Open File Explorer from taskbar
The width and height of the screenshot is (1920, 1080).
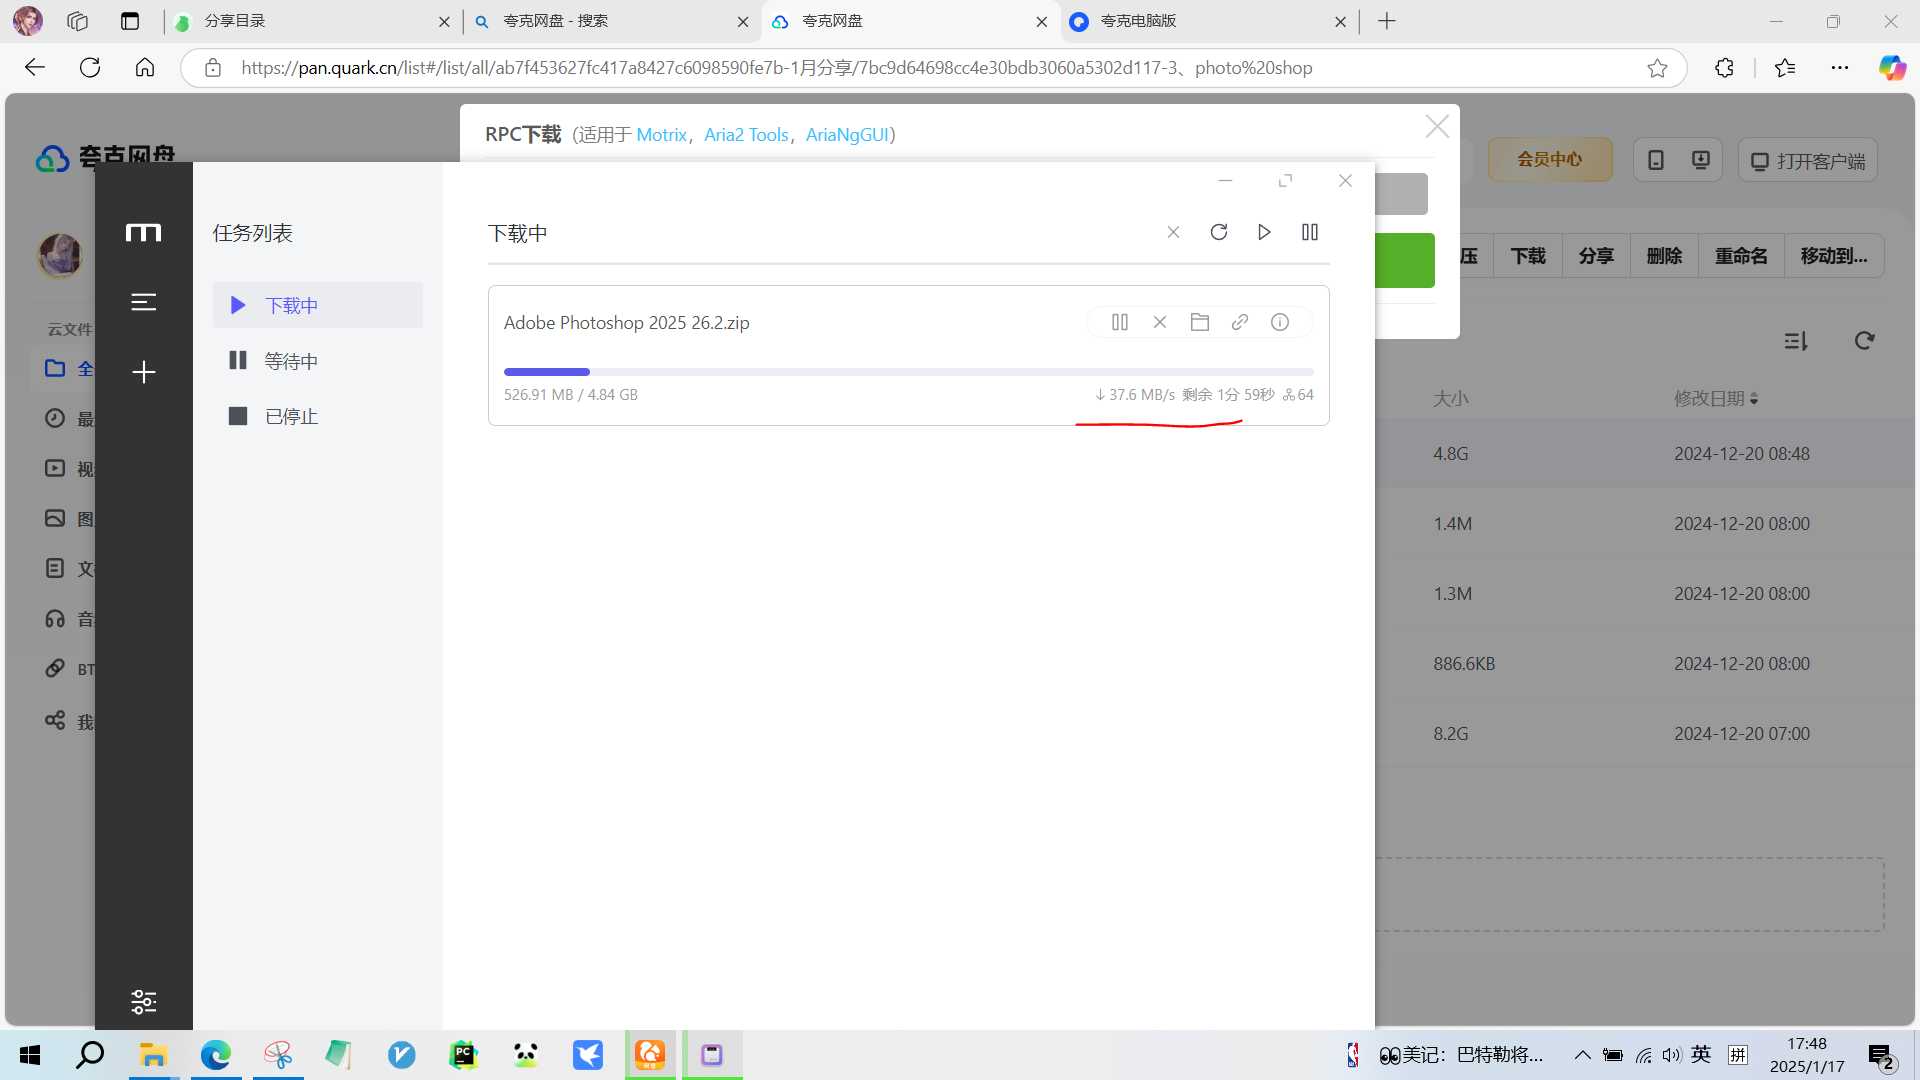153,1055
